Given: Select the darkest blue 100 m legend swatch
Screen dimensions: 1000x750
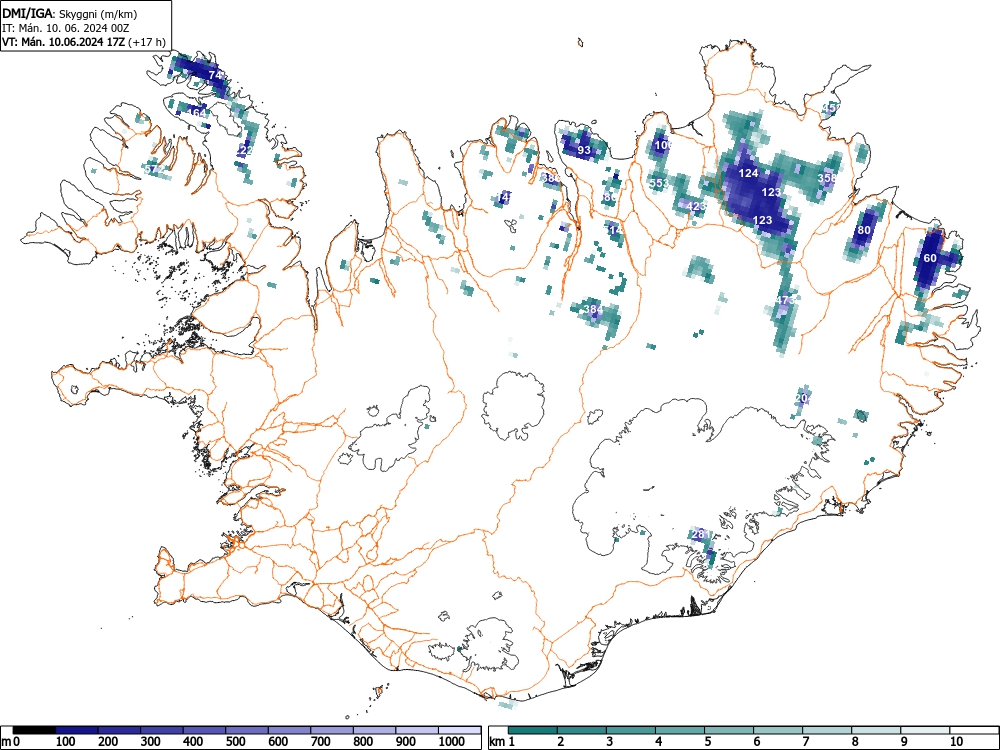Looking at the screenshot, I should 77,730.
